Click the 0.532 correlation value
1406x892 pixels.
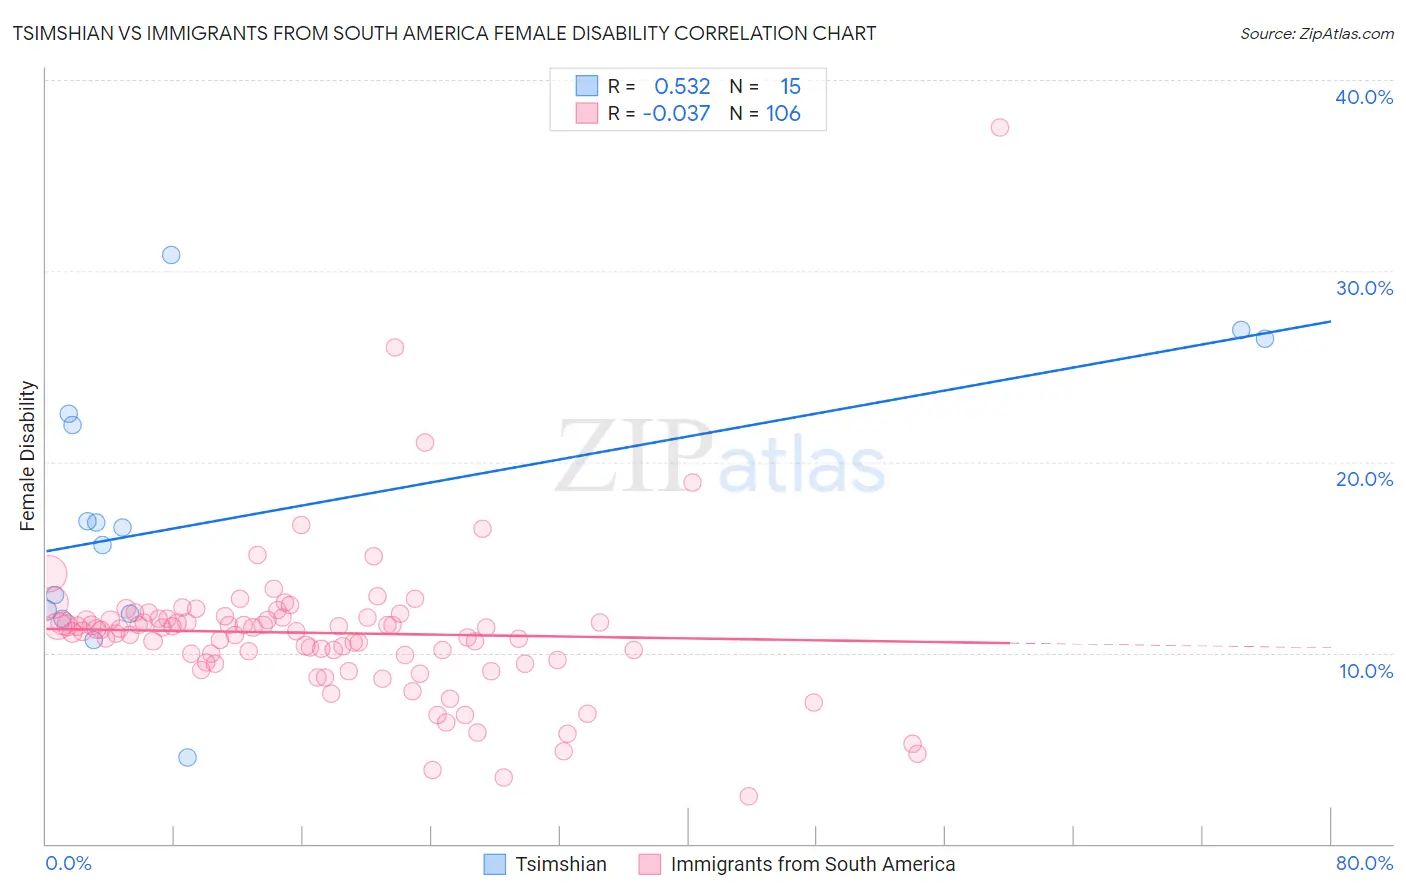682,86
